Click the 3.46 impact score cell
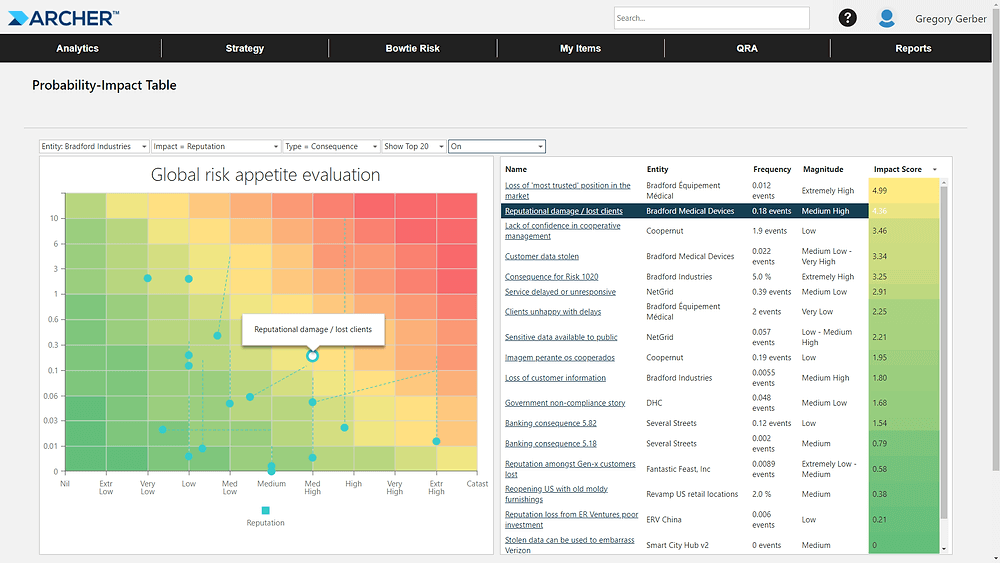Screen dimensions: 1000x563 (903, 231)
